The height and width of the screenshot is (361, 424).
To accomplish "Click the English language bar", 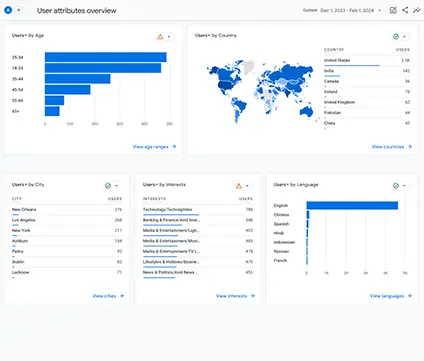I will [352, 206].
